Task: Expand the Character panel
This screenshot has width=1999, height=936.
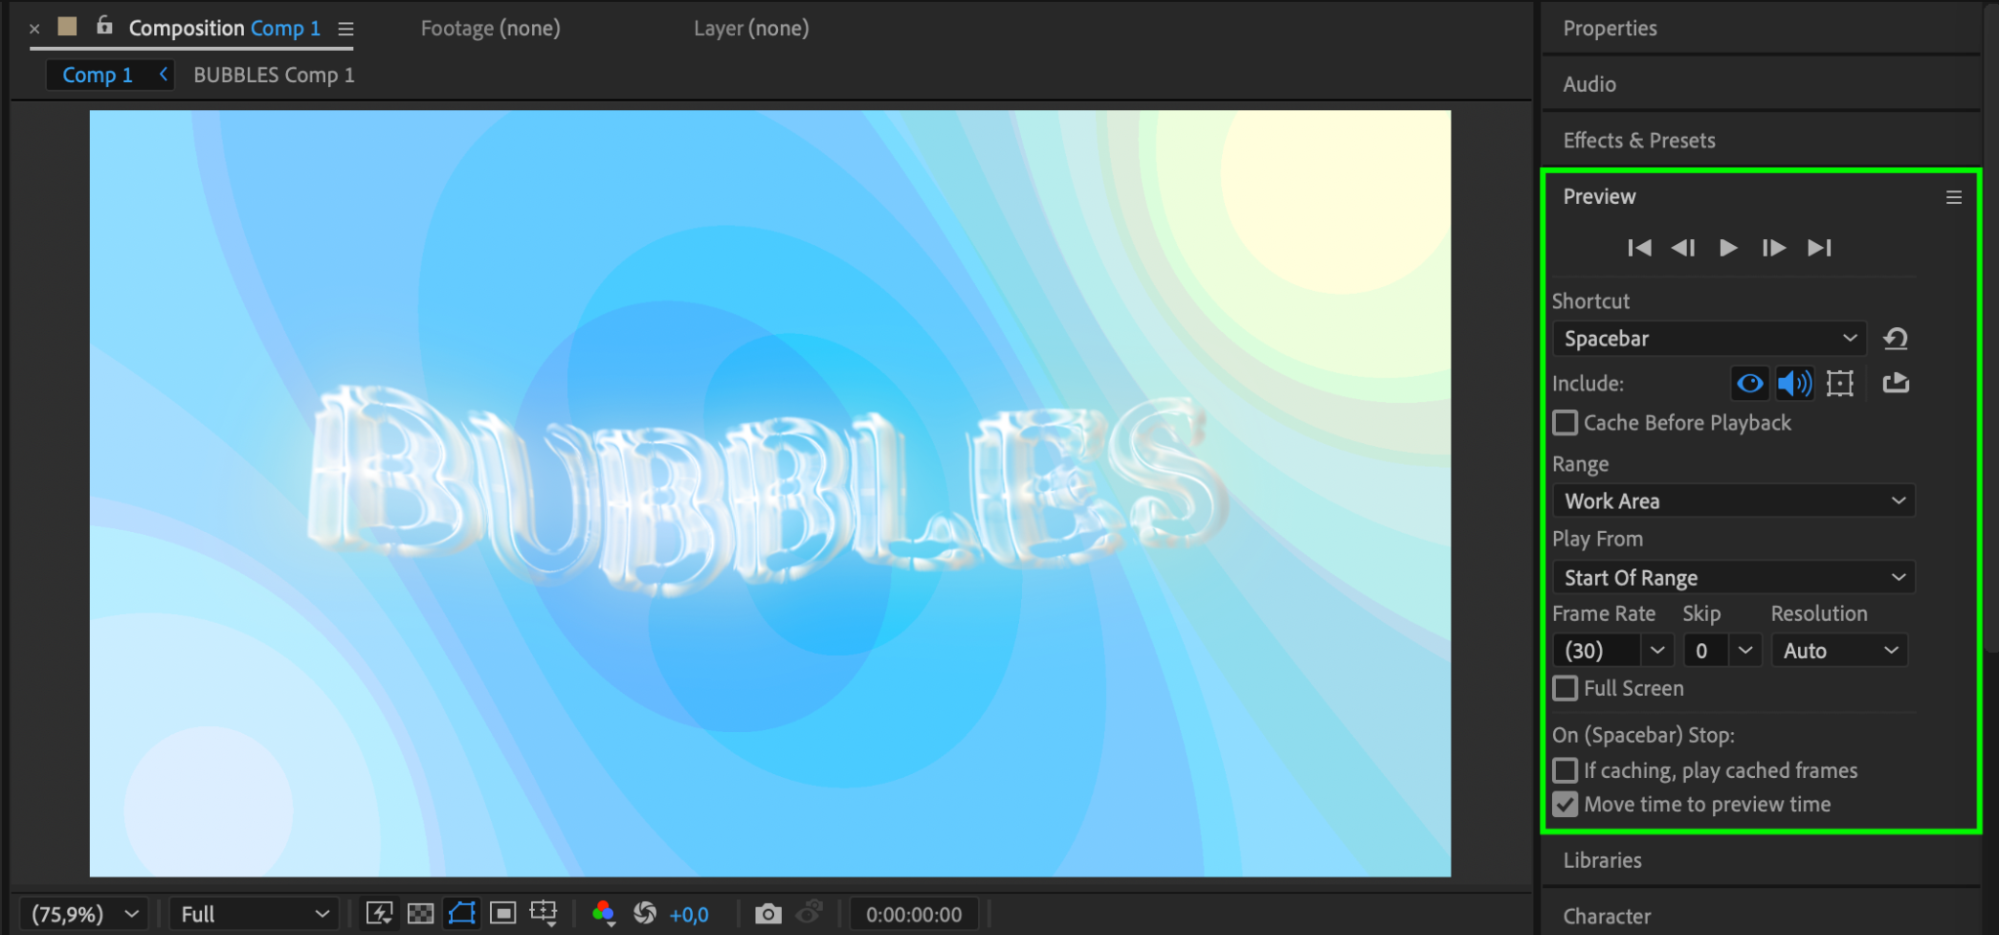Action: click(x=1607, y=917)
